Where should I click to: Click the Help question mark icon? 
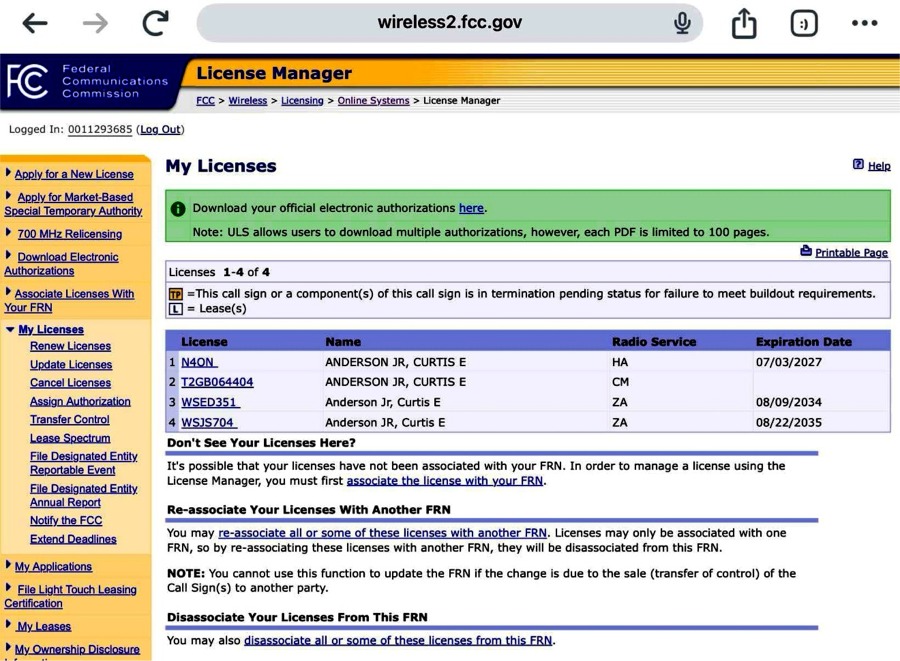click(x=858, y=165)
